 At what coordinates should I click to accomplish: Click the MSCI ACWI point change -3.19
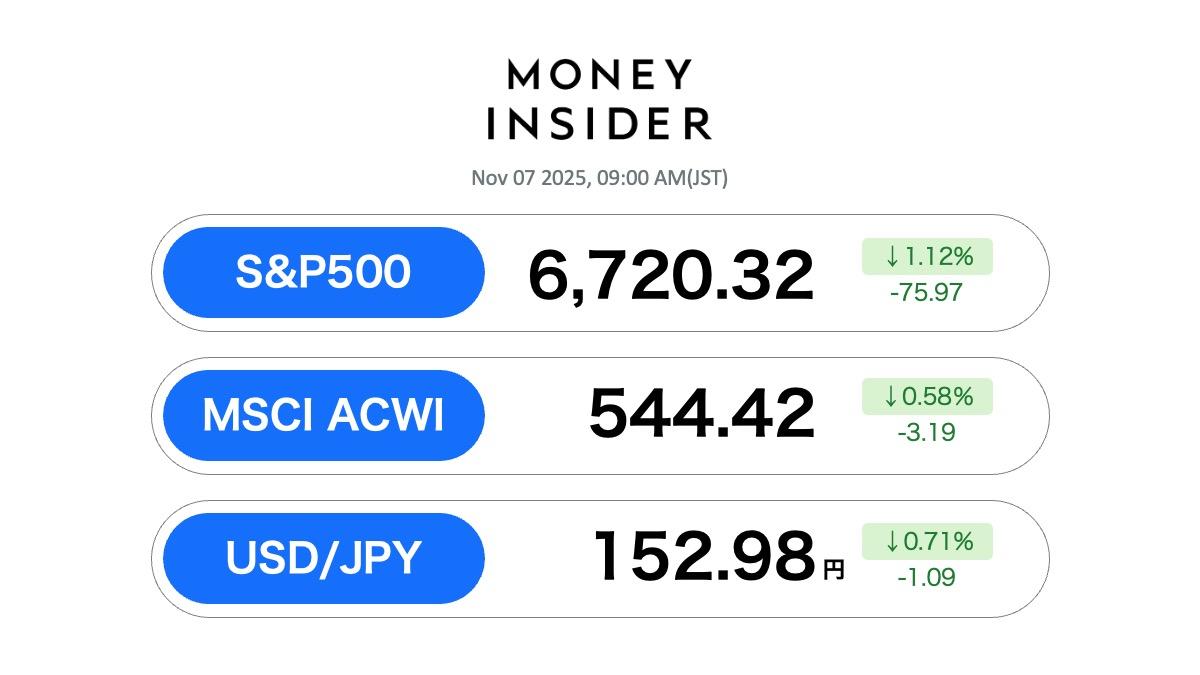point(925,433)
